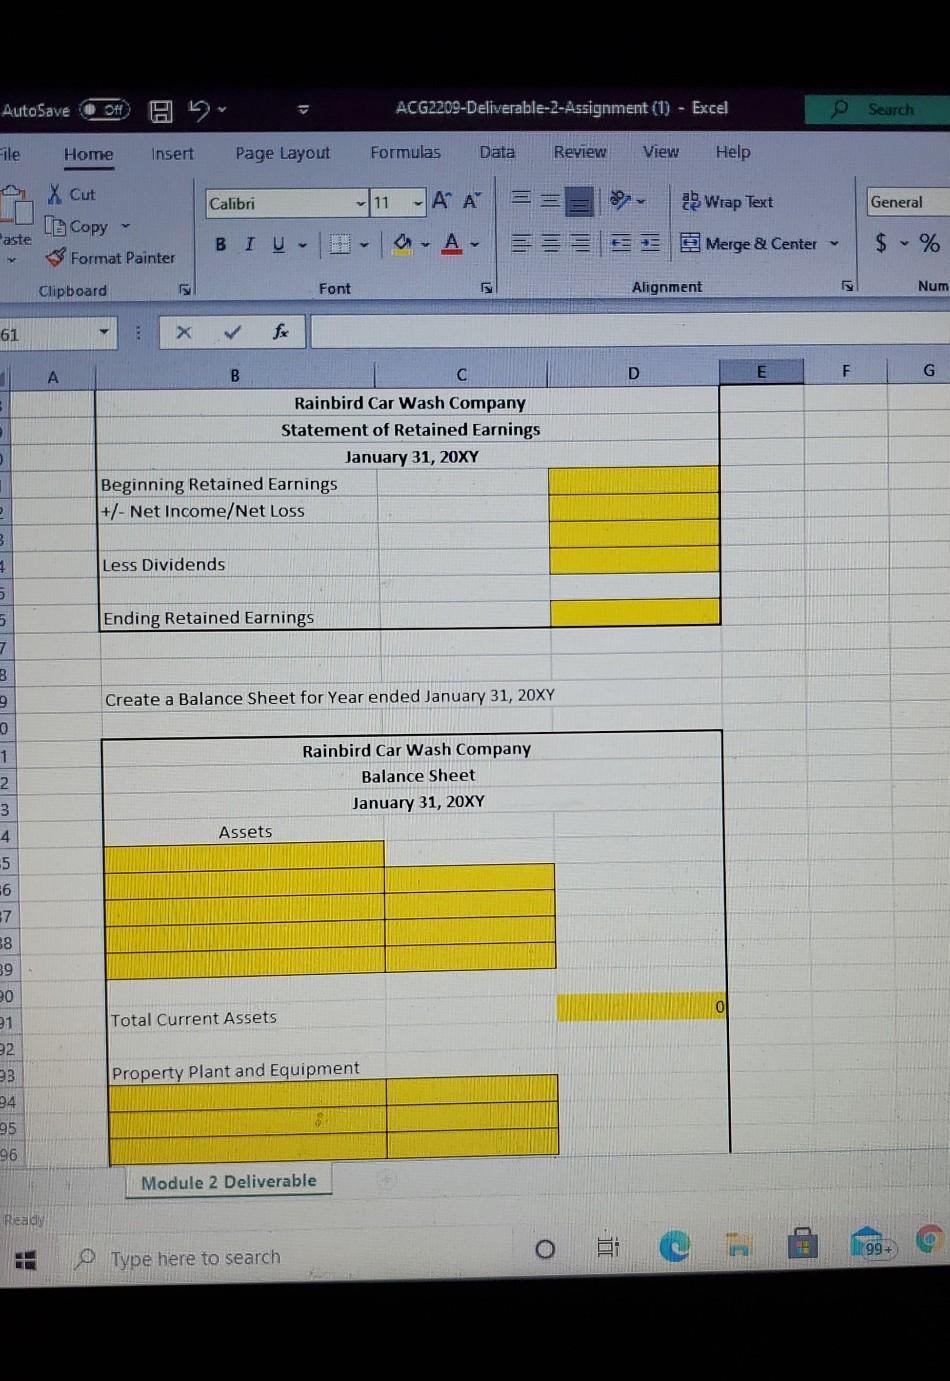Screen dimensions: 950x1381
Task: Switch to the Formulas ribbon tab
Action: (405, 152)
